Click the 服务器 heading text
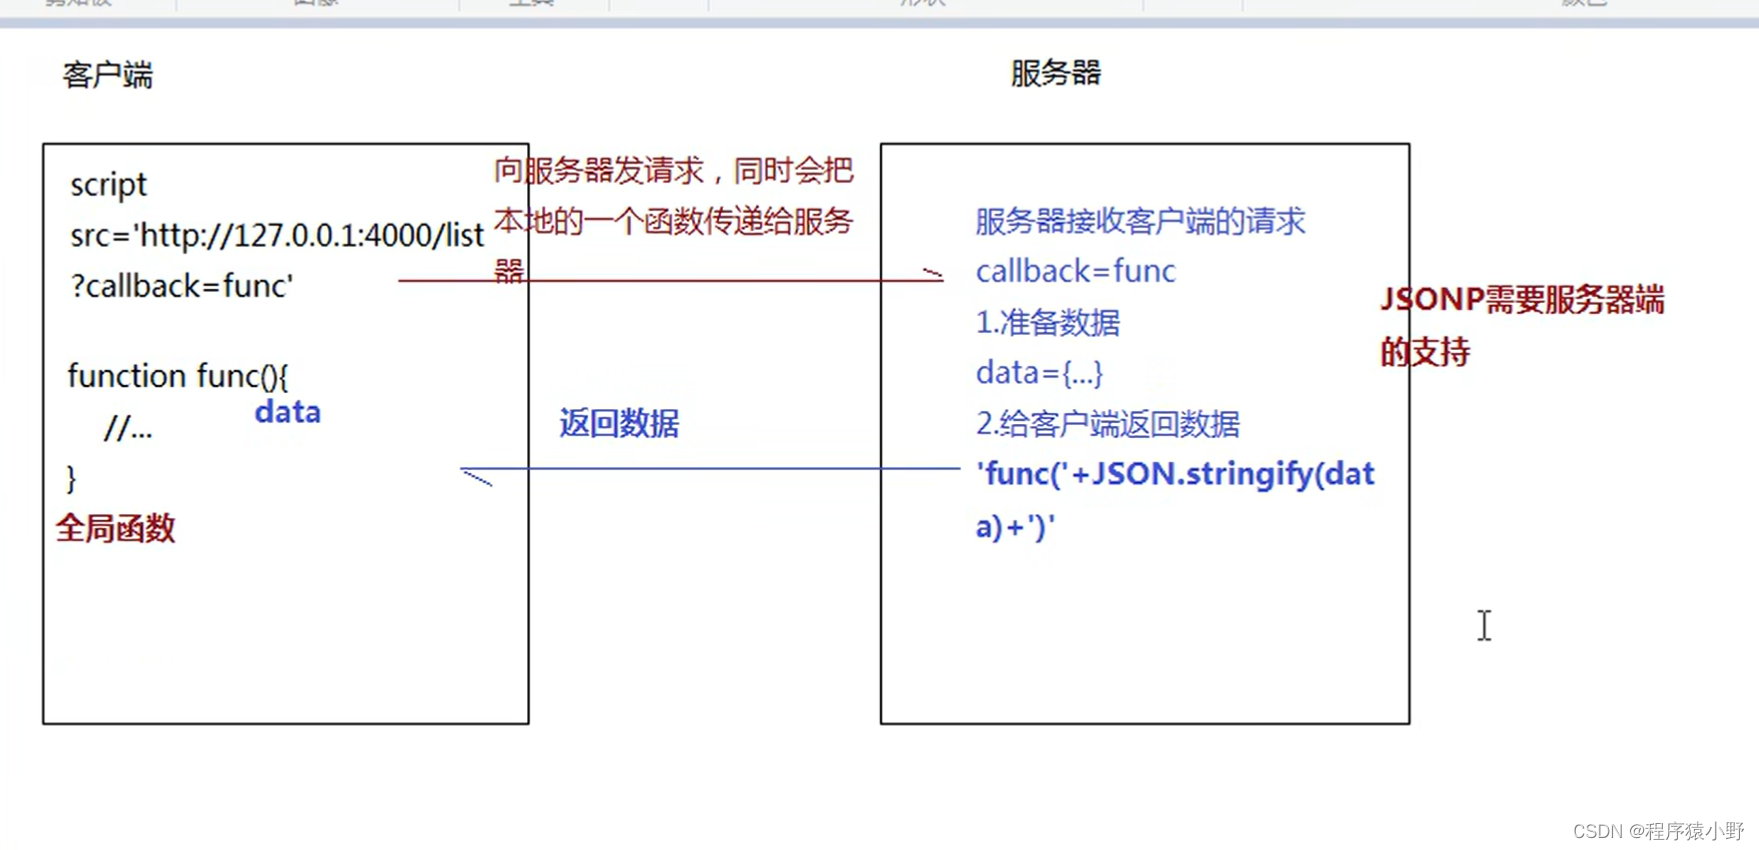 click(x=1055, y=73)
